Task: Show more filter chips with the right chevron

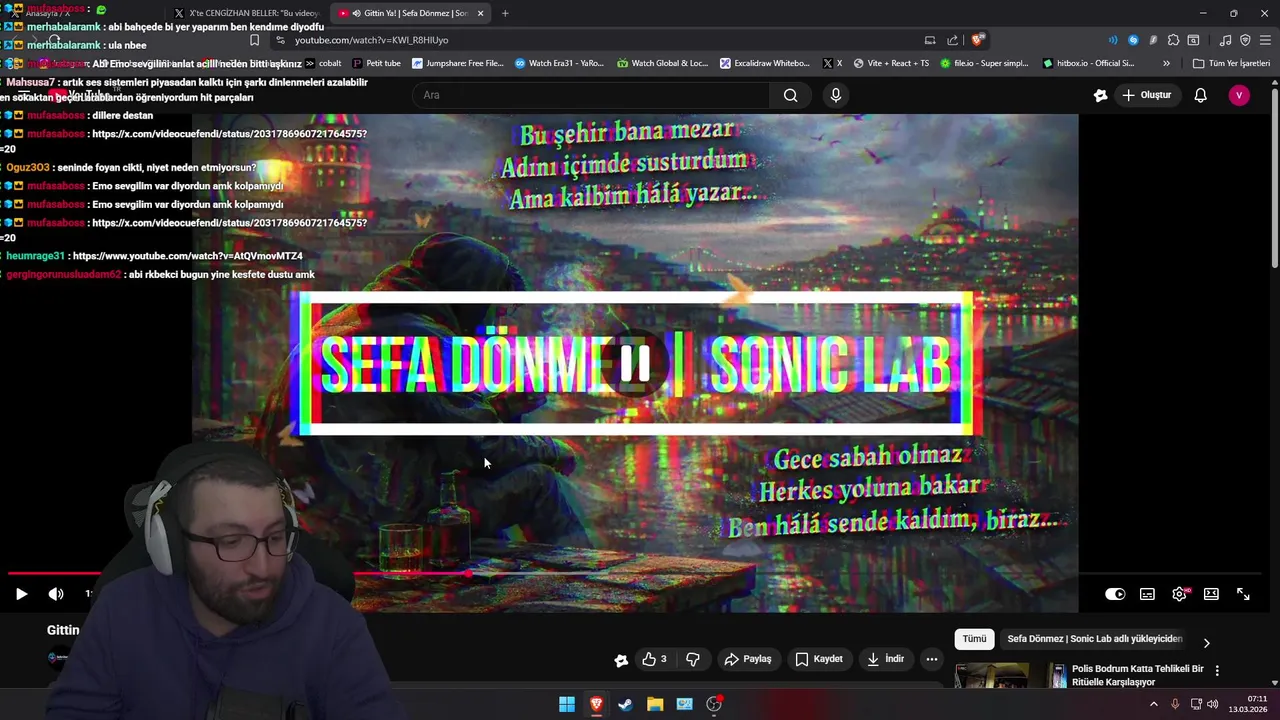Action: click(x=1206, y=643)
